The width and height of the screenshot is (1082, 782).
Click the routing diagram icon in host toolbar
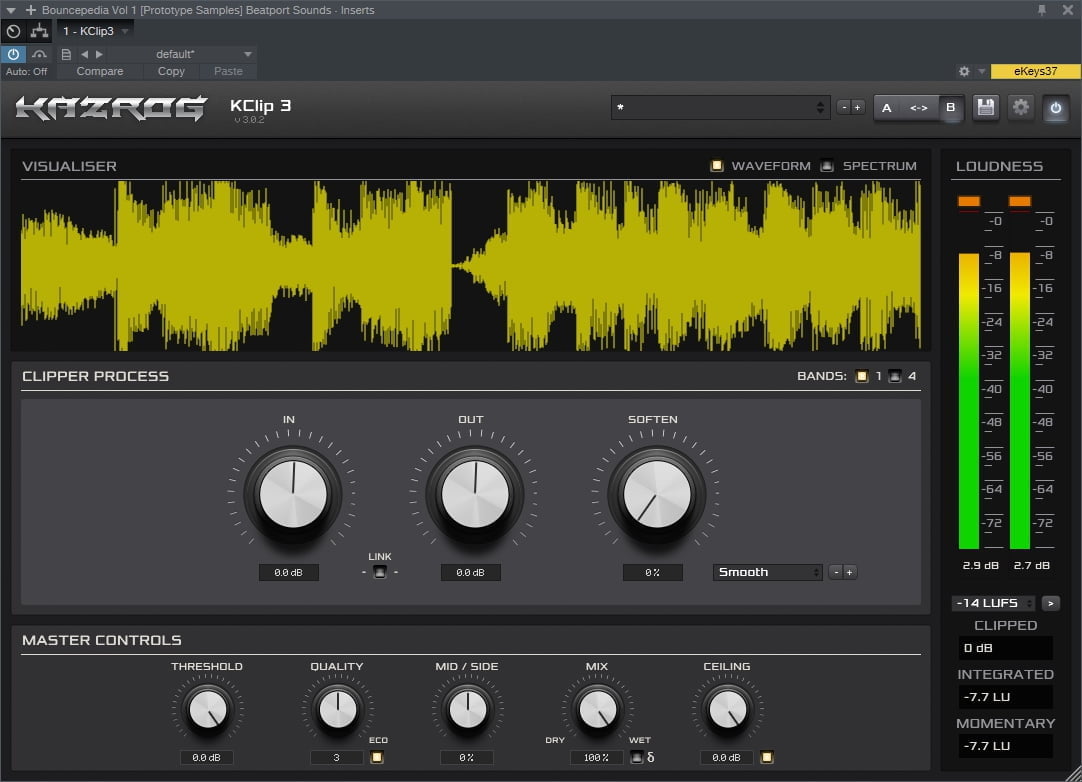point(39,31)
